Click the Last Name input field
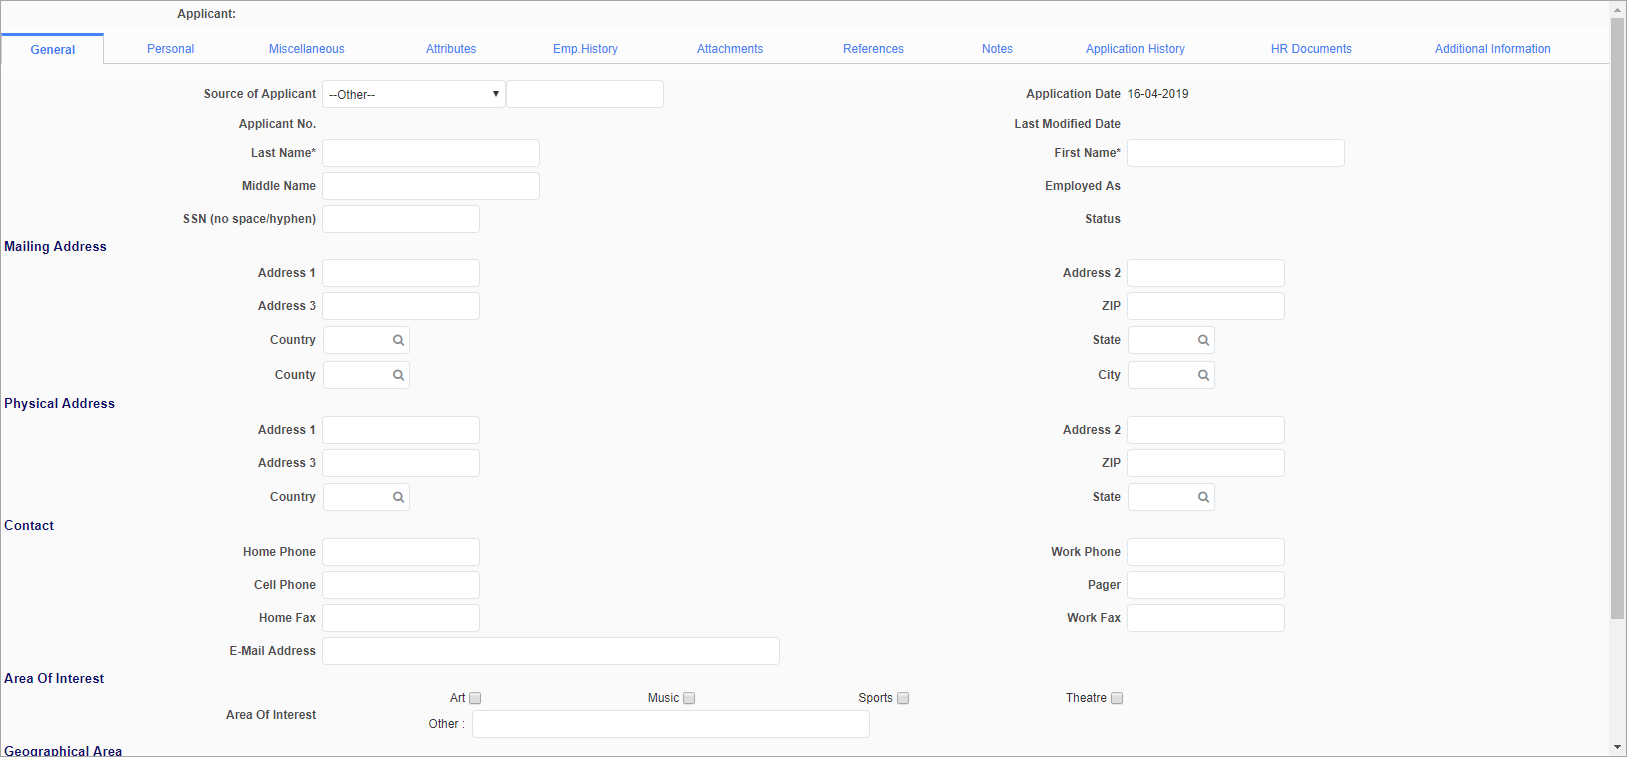 [431, 153]
